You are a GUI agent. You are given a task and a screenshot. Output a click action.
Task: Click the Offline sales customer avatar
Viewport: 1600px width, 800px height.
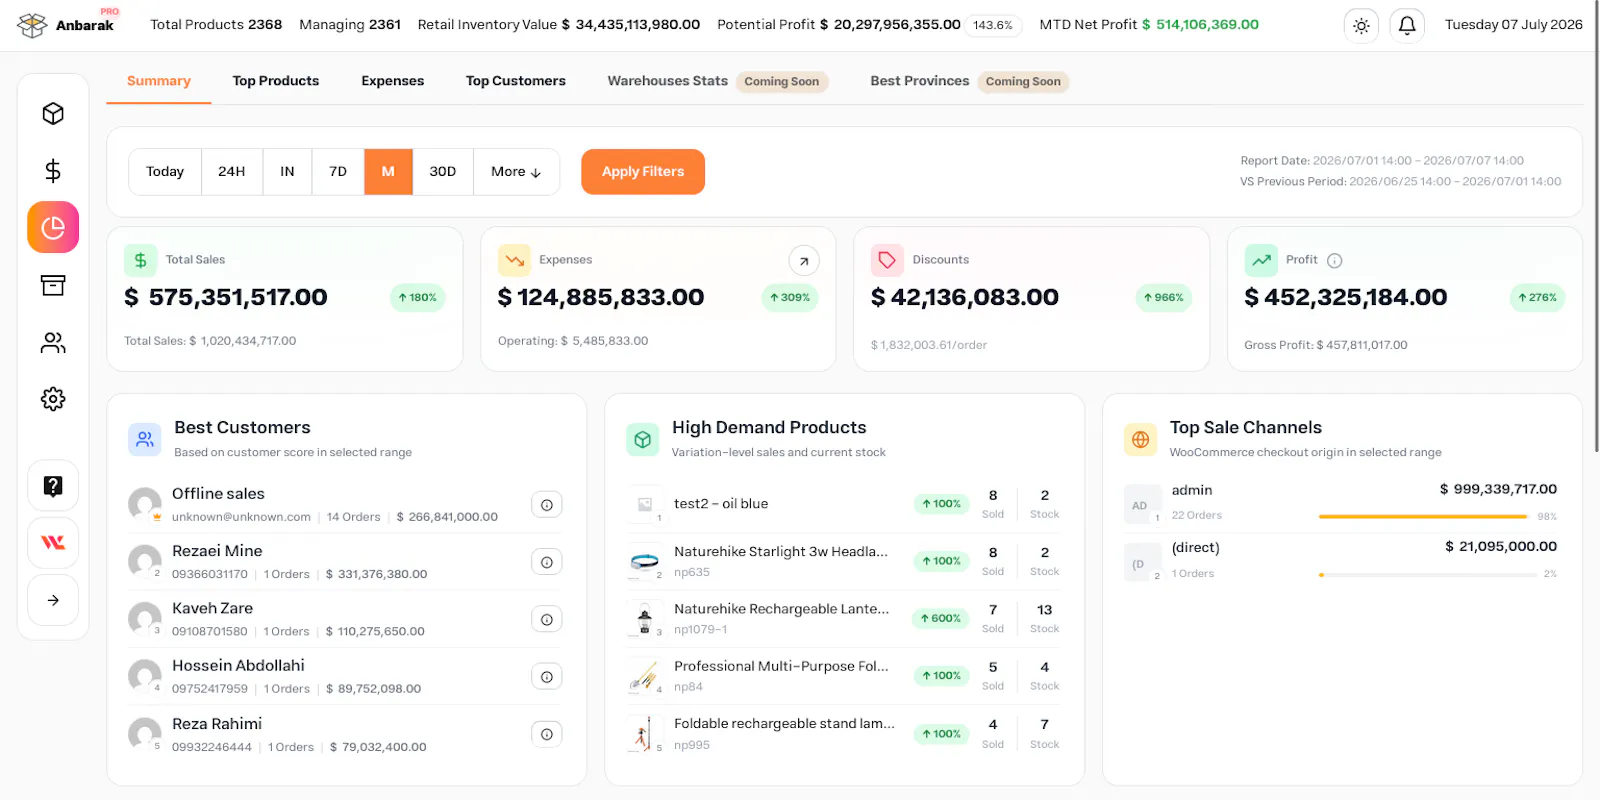point(145,504)
